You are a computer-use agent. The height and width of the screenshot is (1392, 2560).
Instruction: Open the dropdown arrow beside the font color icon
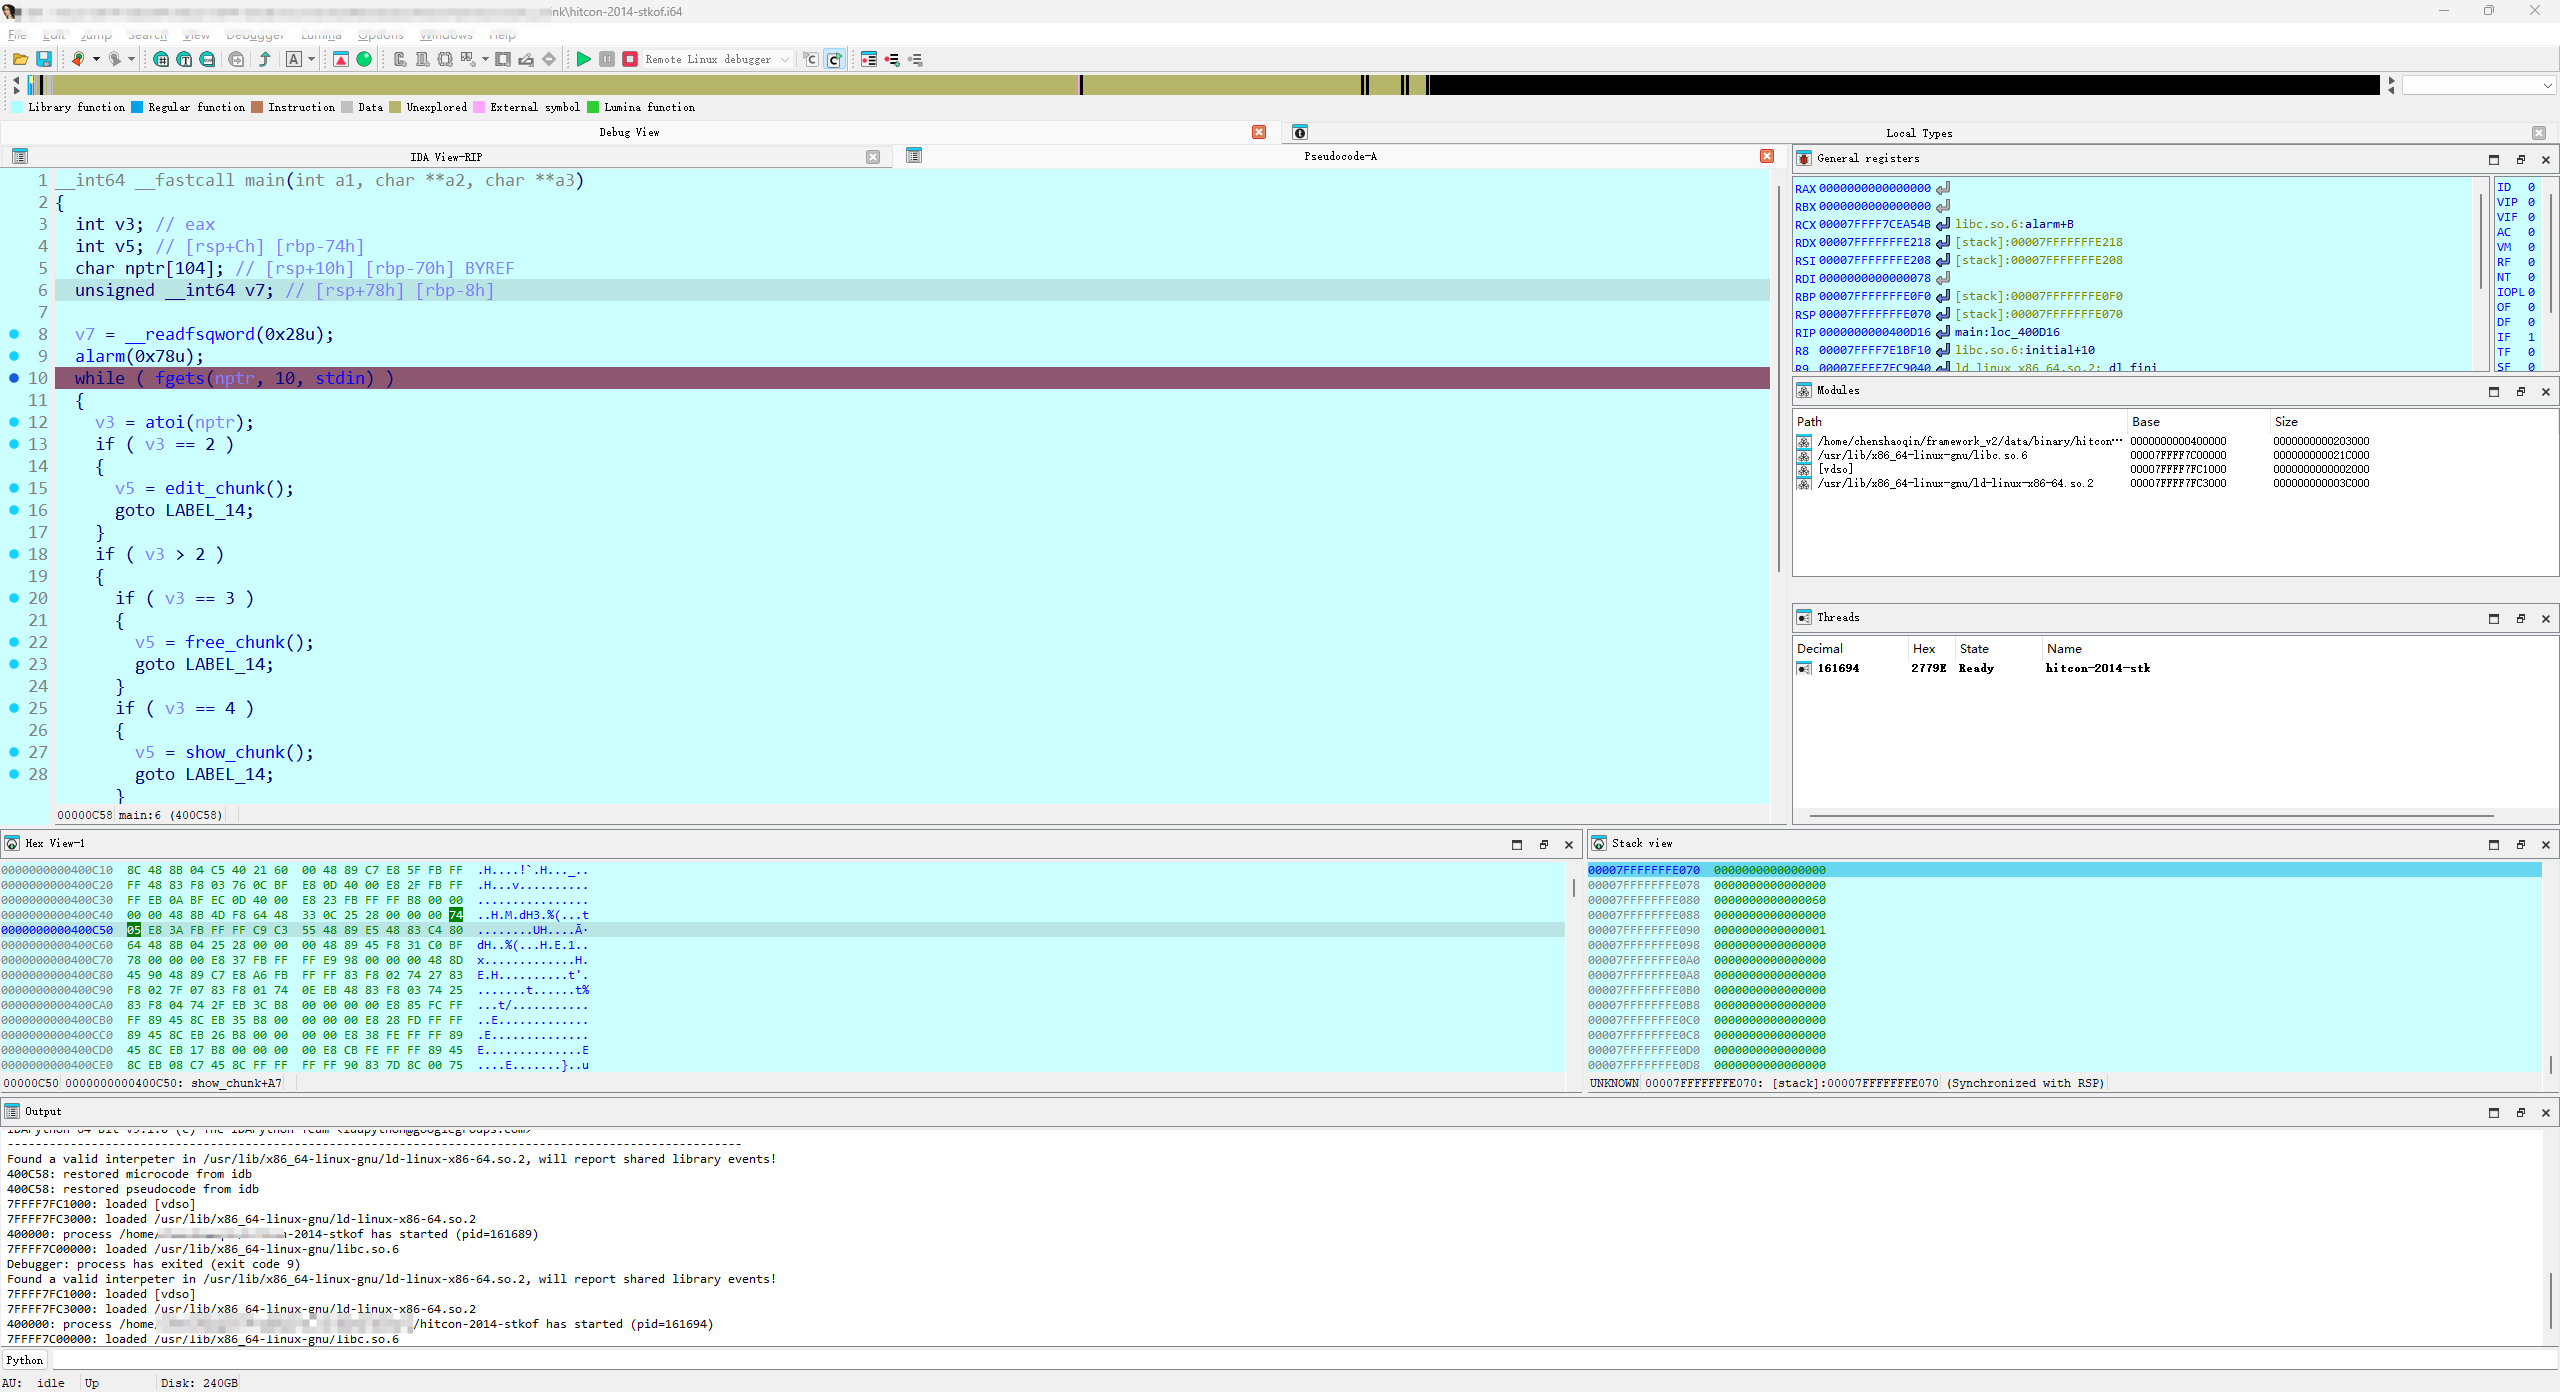310,59
